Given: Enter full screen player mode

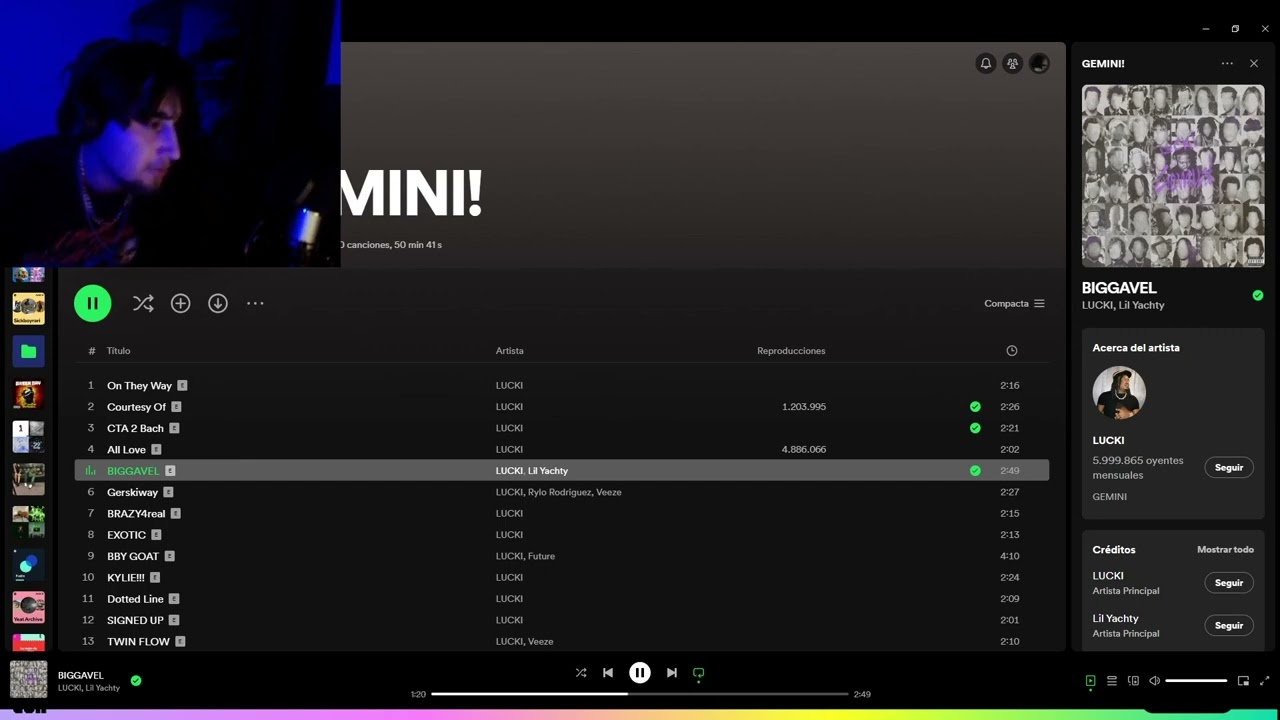Looking at the screenshot, I should (1264, 681).
